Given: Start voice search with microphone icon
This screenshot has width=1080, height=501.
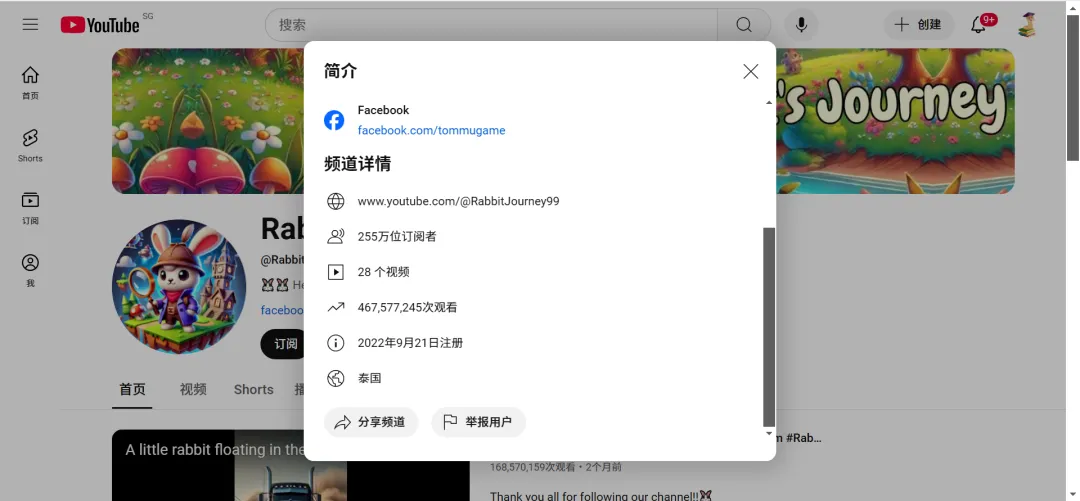Looking at the screenshot, I should [801, 25].
